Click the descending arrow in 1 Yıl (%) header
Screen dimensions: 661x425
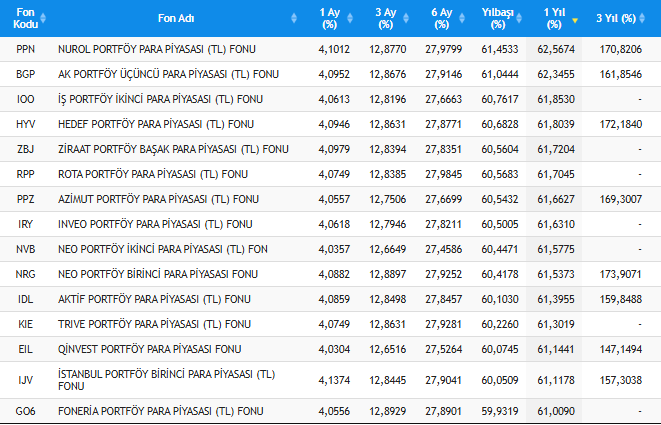click(x=576, y=19)
